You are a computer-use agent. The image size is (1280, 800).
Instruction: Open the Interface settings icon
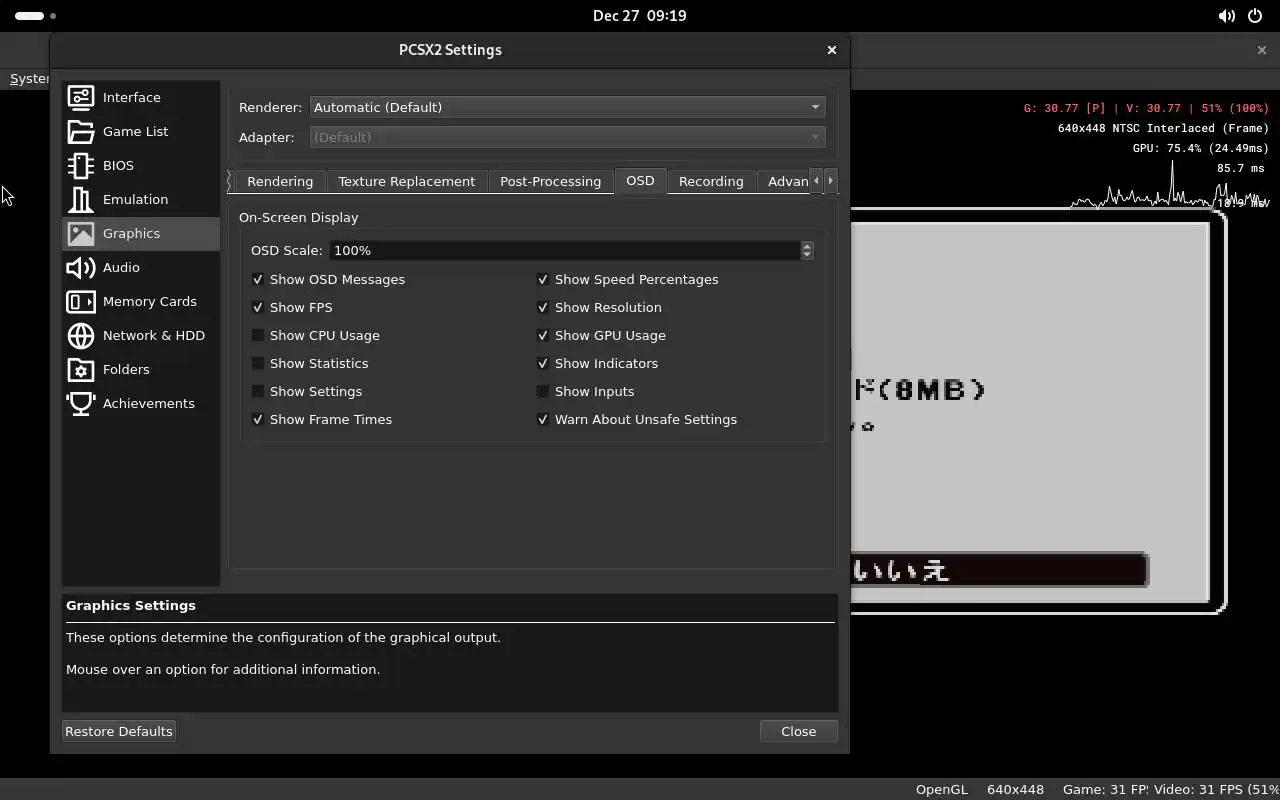tap(81, 97)
